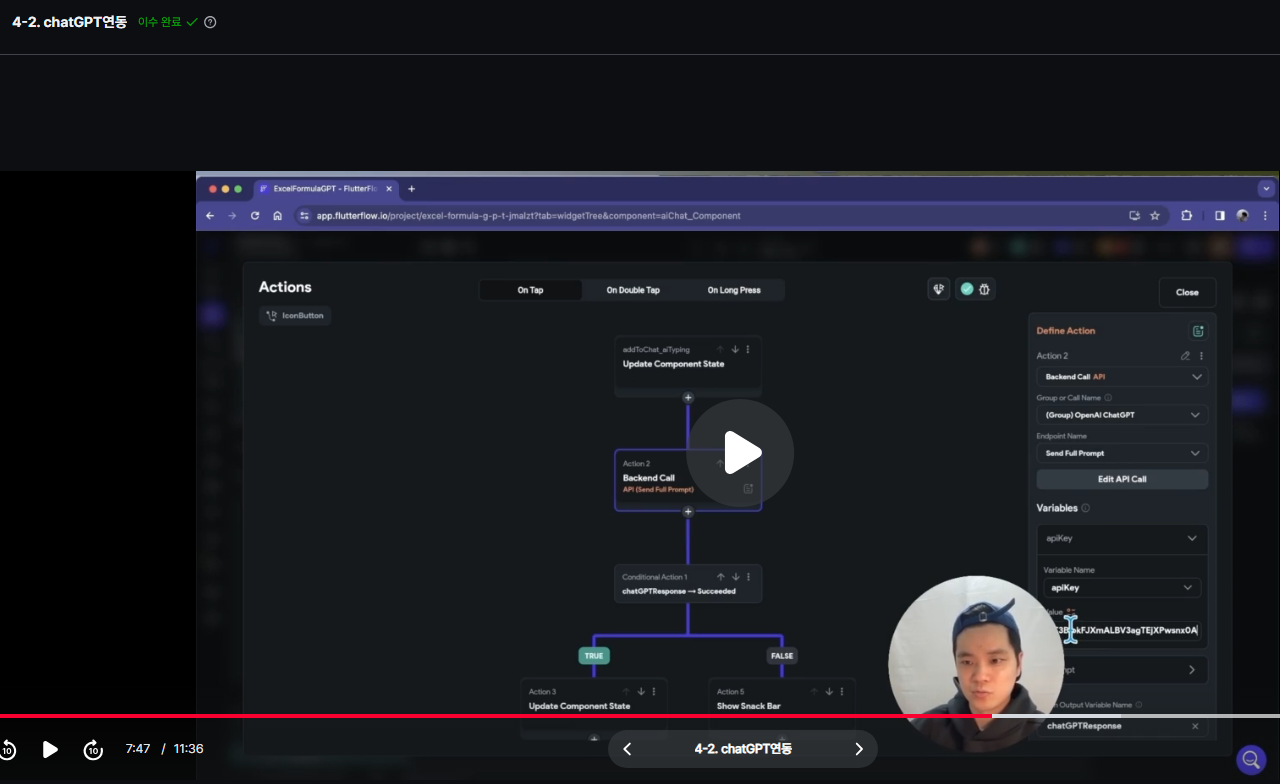1280x784 pixels.
Task: Click the green check status icon in Actions header
Action: click(967, 289)
